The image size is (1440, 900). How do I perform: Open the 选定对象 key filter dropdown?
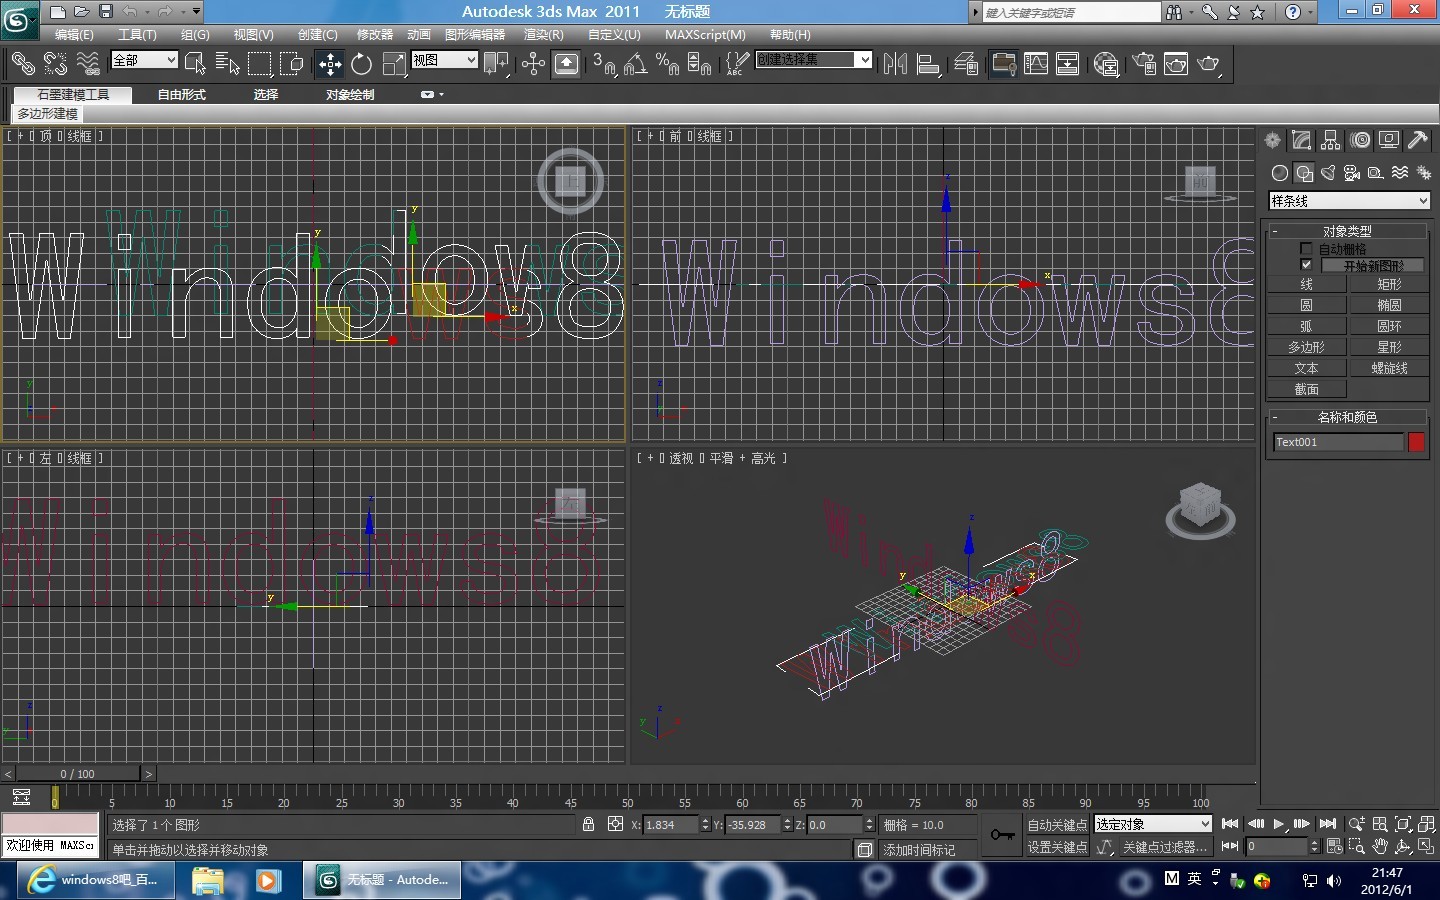coord(1153,824)
